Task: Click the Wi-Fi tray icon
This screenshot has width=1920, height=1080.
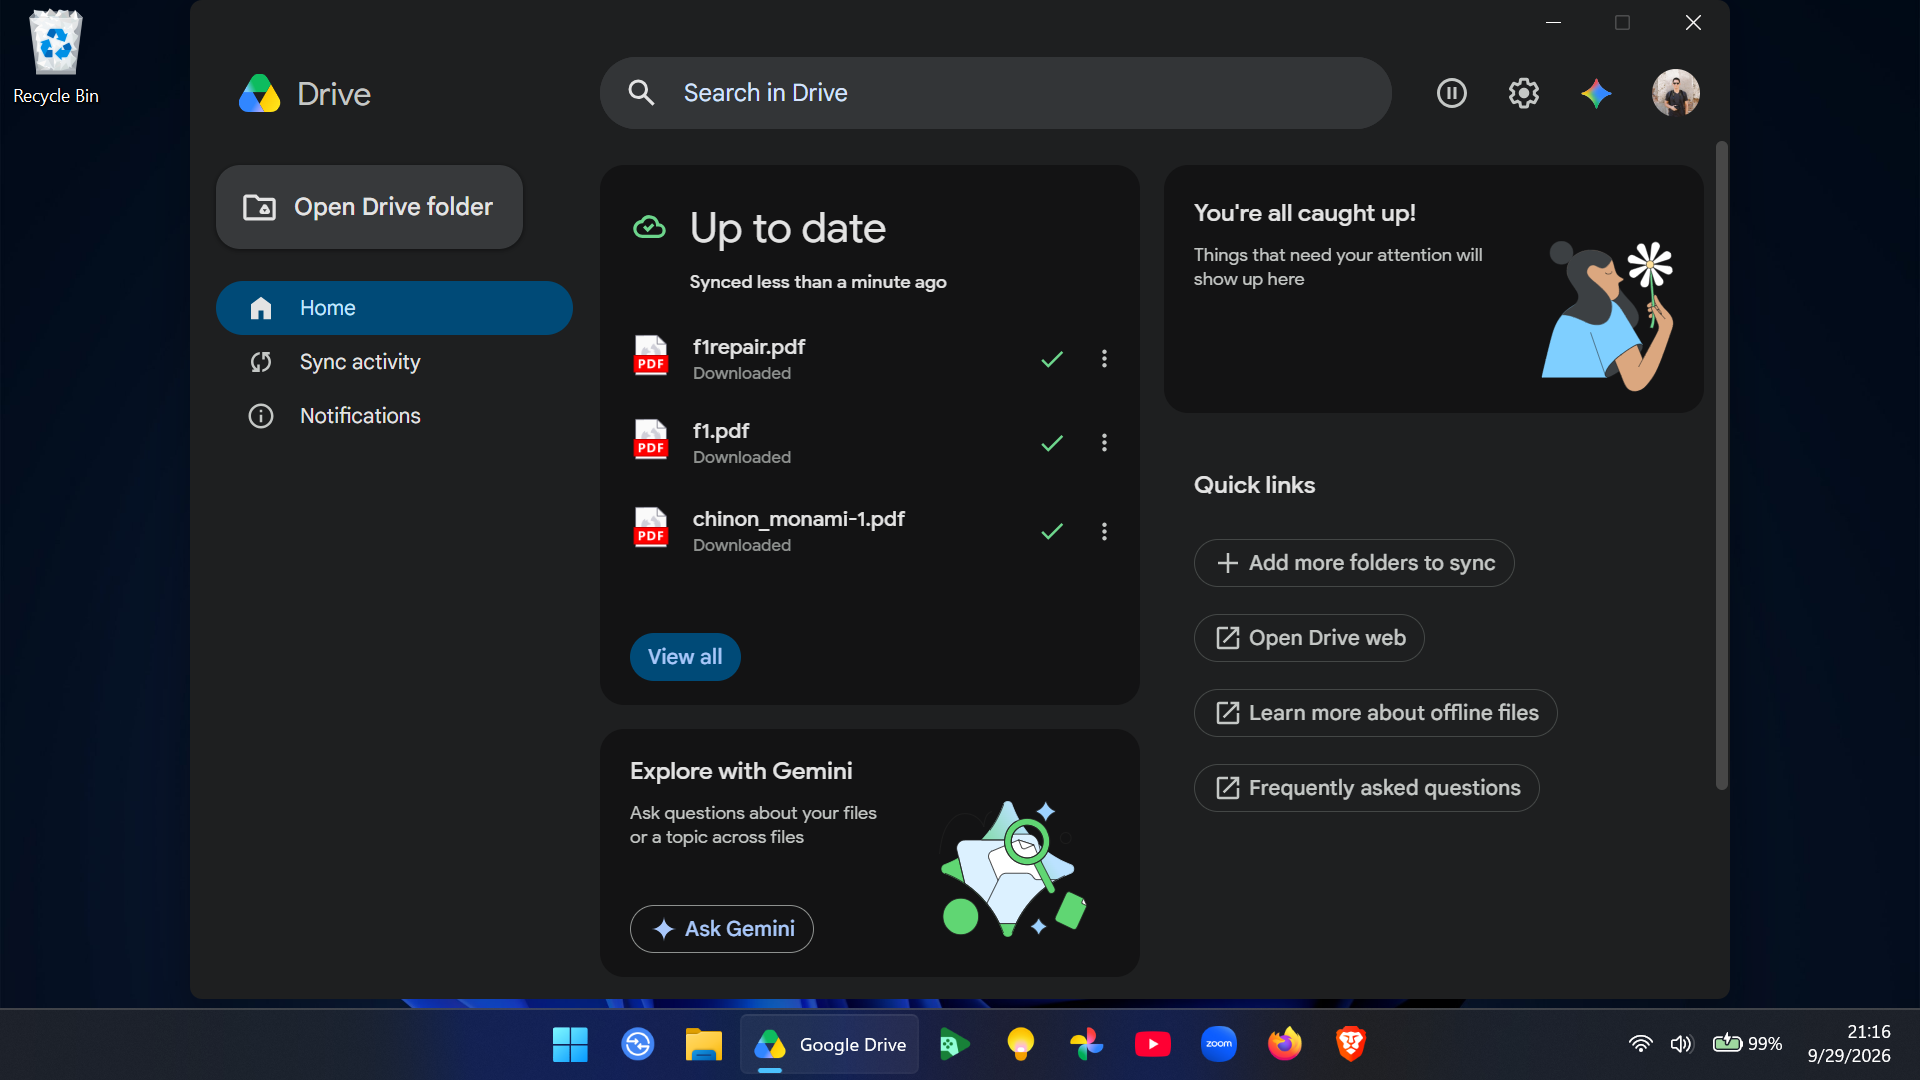Action: pyautogui.click(x=1640, y=1044)
